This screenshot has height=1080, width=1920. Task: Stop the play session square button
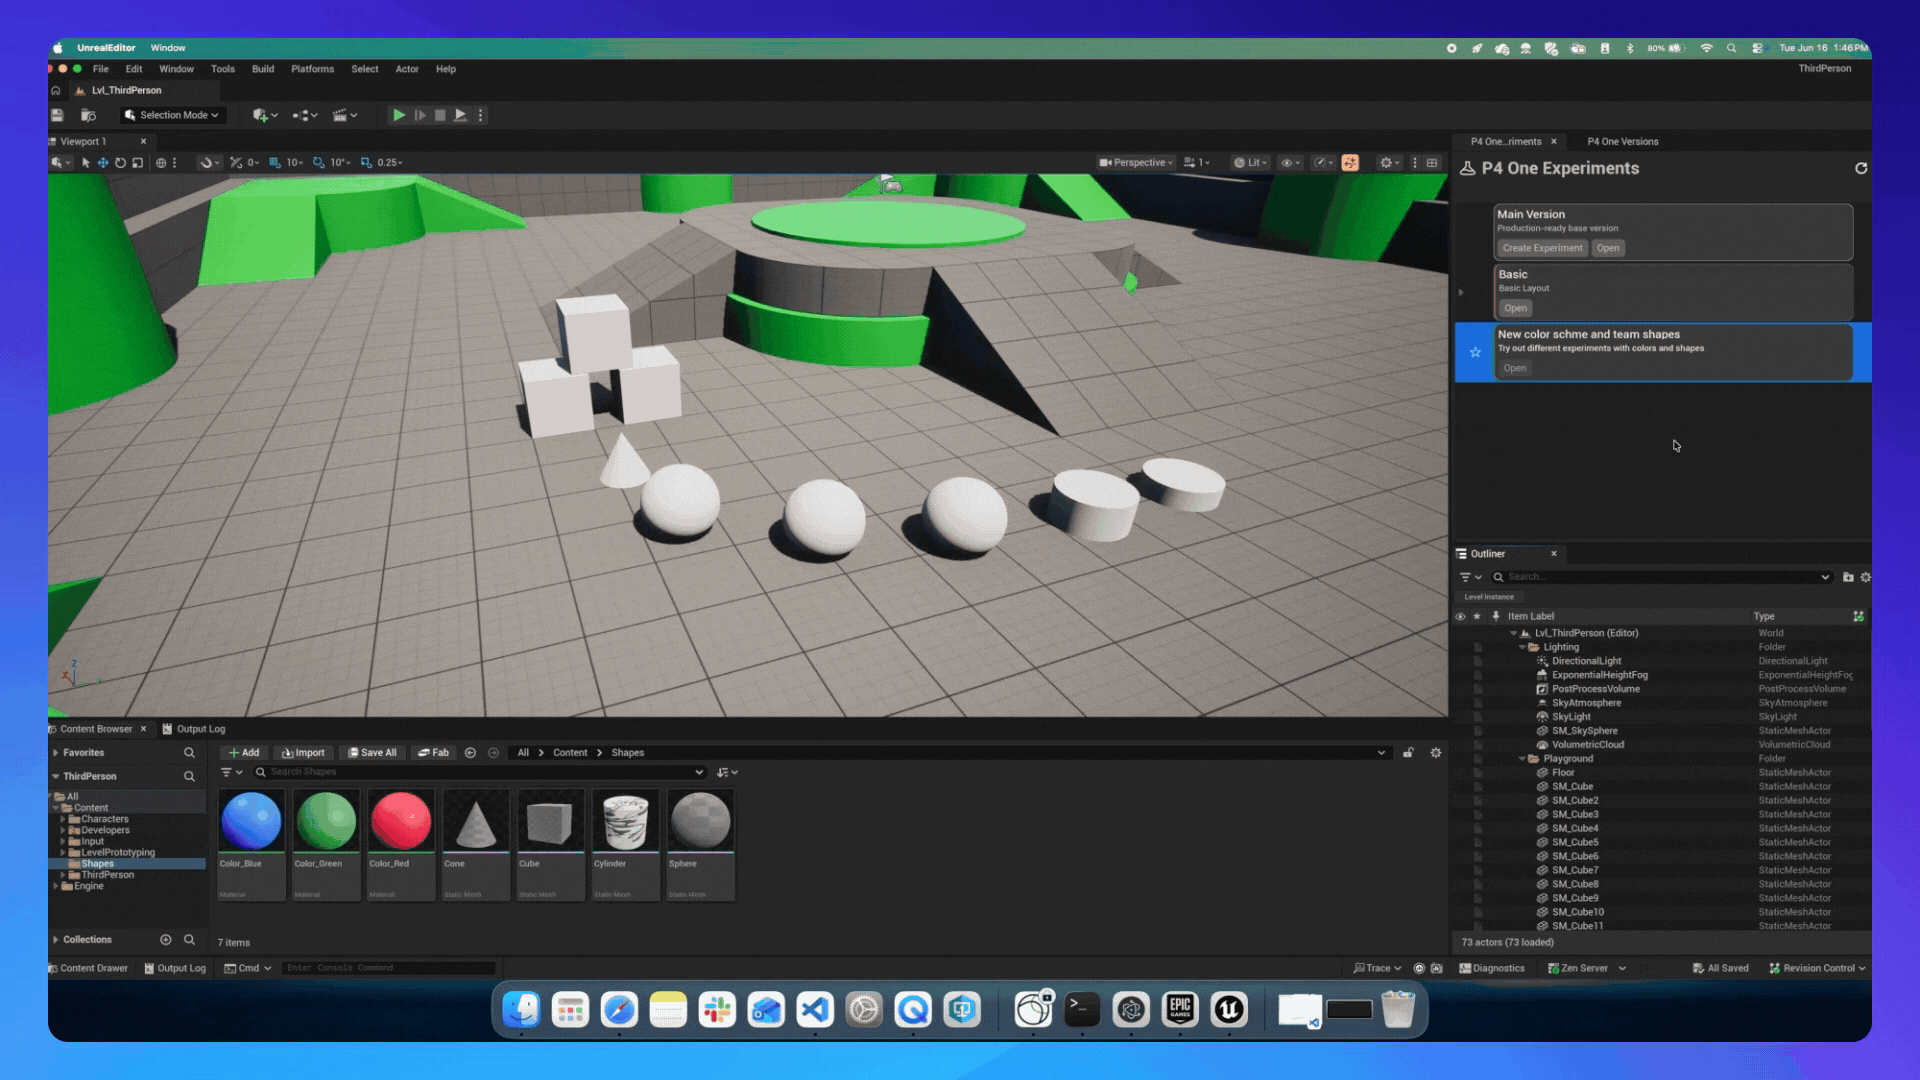440,115
